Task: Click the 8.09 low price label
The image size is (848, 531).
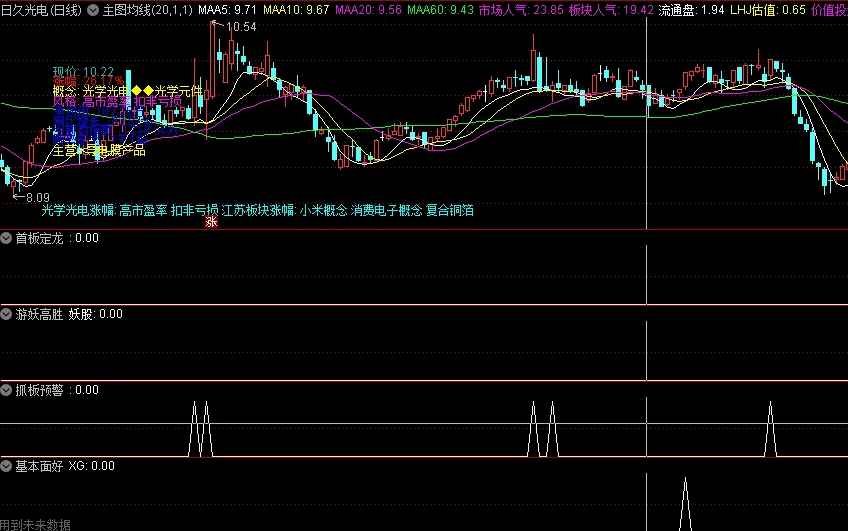Action: 37,197
